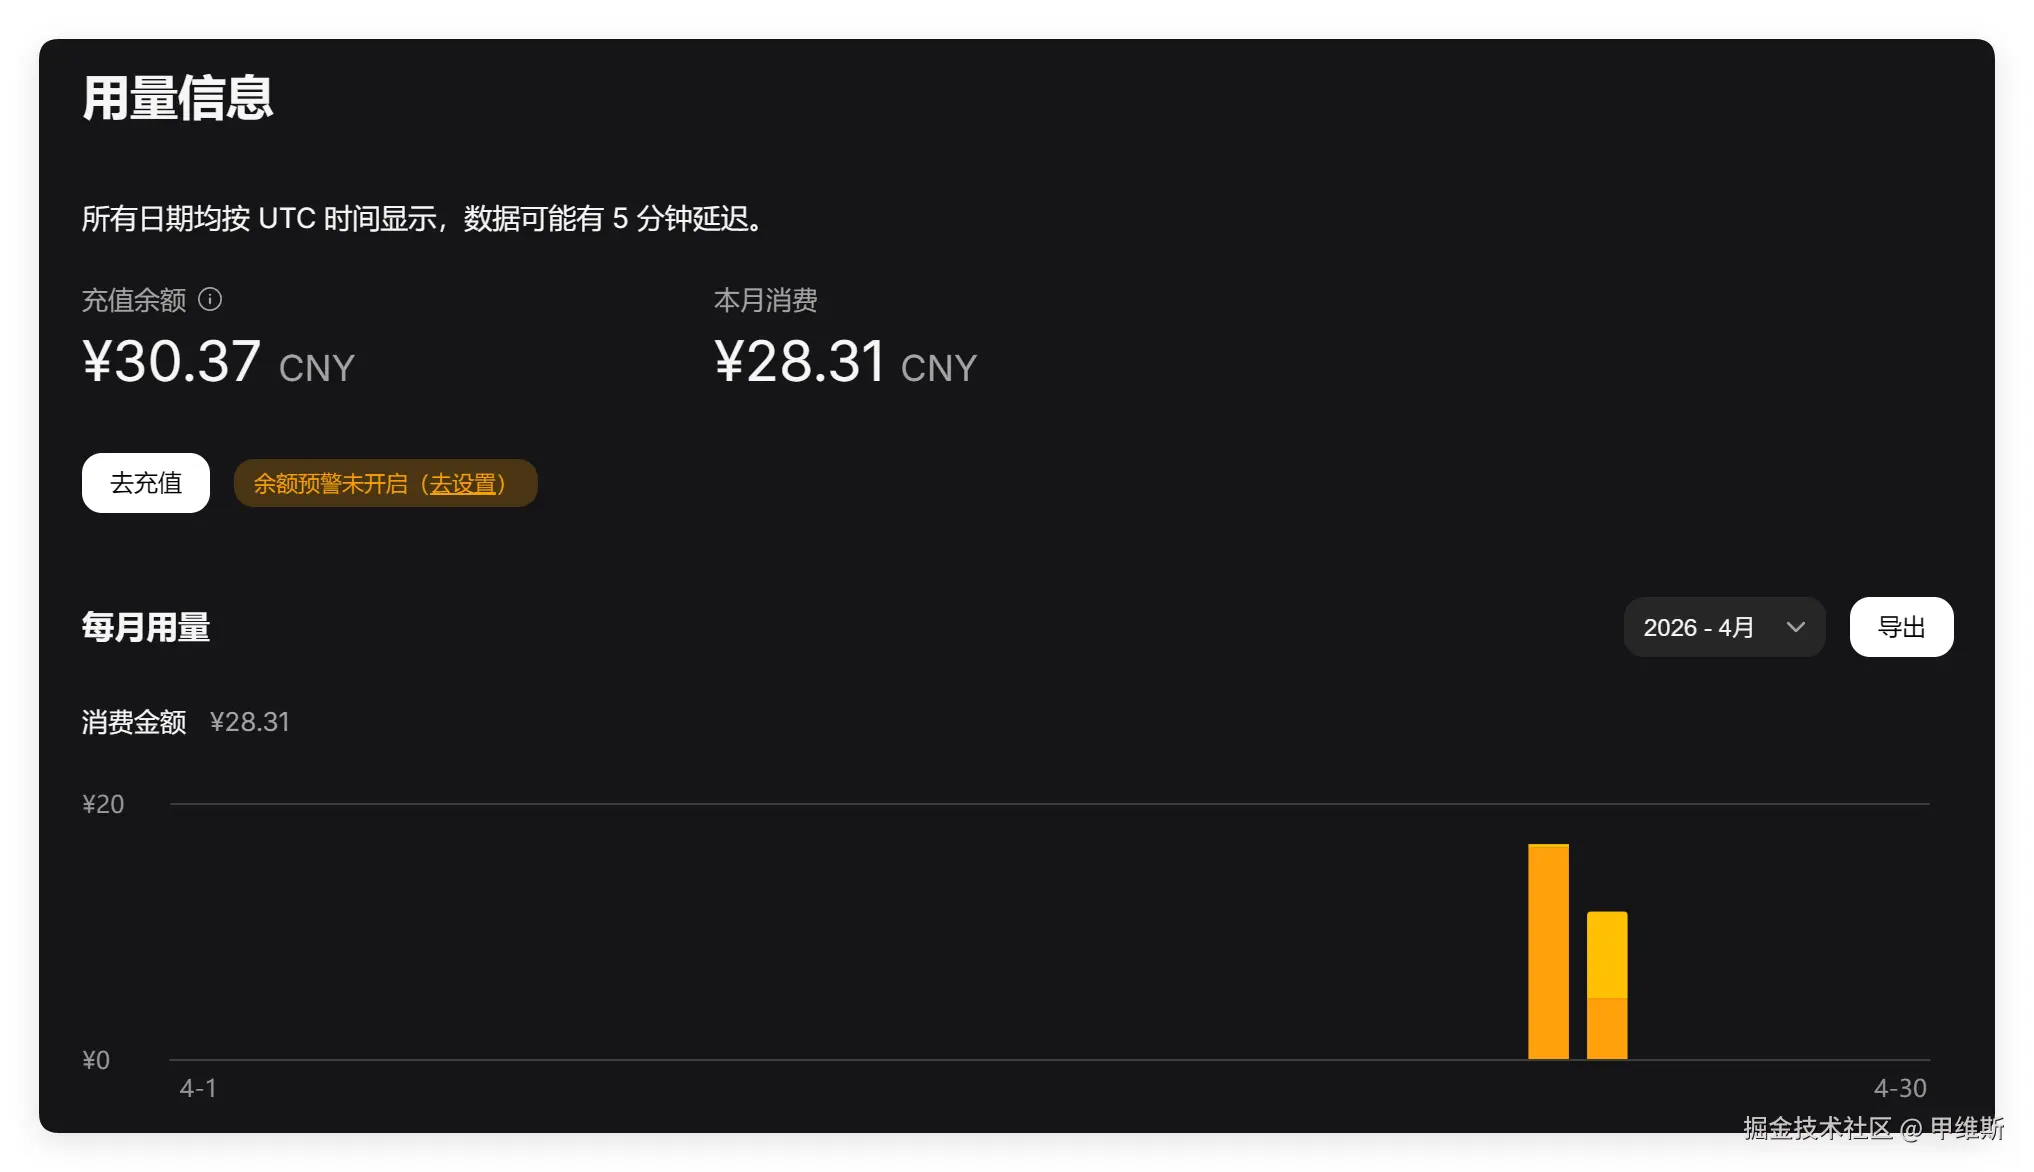Click the chevron arrow in month selector
2034x1172 pixels.
coord(1796,627)
